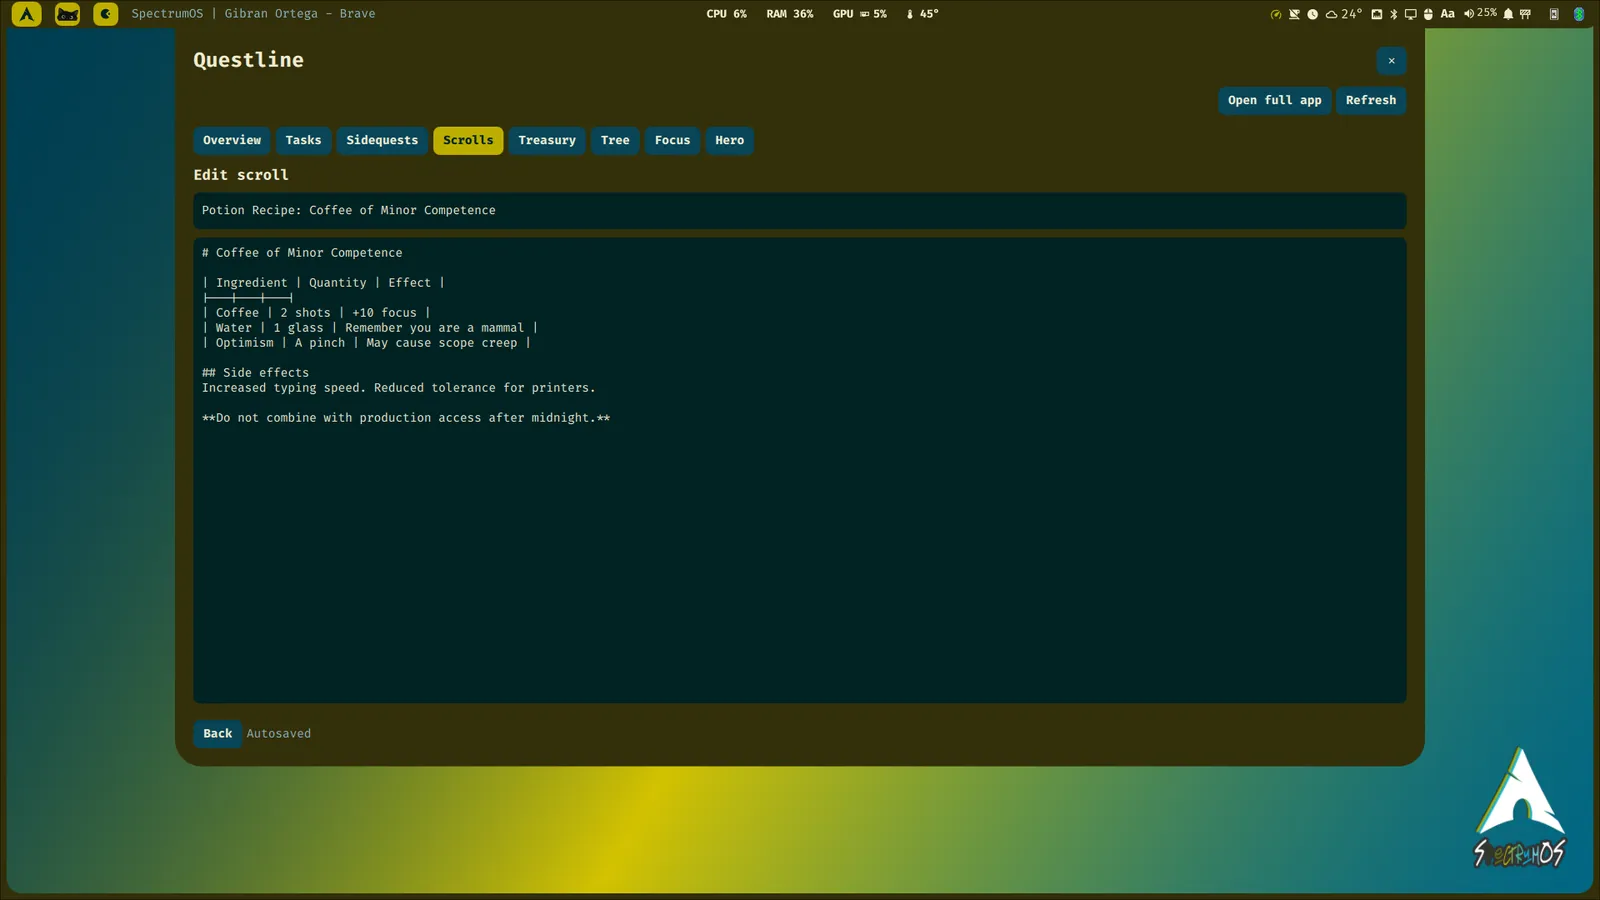Click the RAM 36% indicator
1600x900 pixels.
(x=790, y=14)
